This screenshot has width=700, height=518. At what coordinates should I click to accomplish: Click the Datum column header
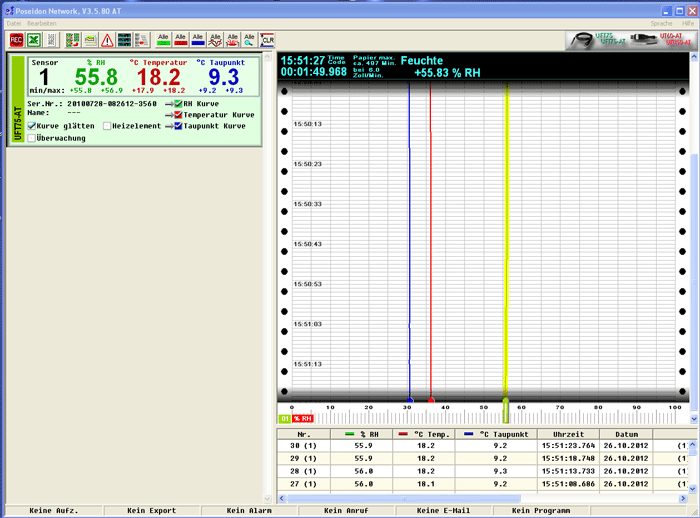coord(626,434)
